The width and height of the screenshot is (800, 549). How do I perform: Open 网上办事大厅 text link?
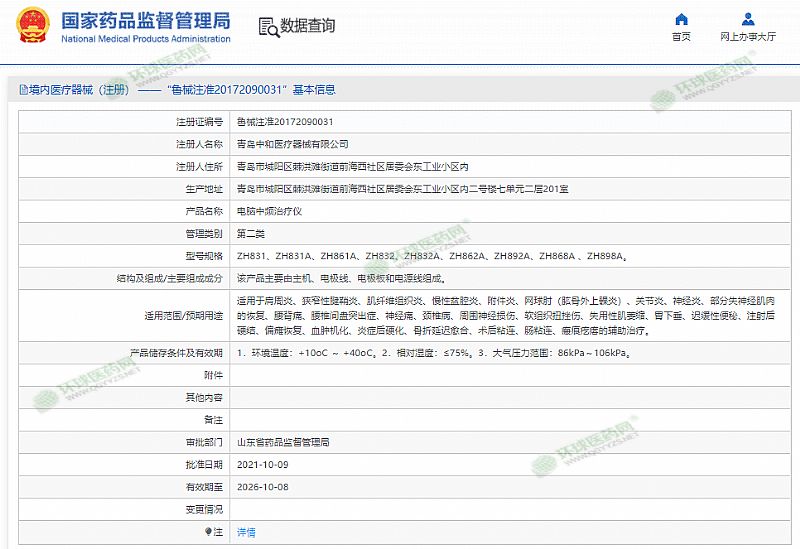[748, 36]
